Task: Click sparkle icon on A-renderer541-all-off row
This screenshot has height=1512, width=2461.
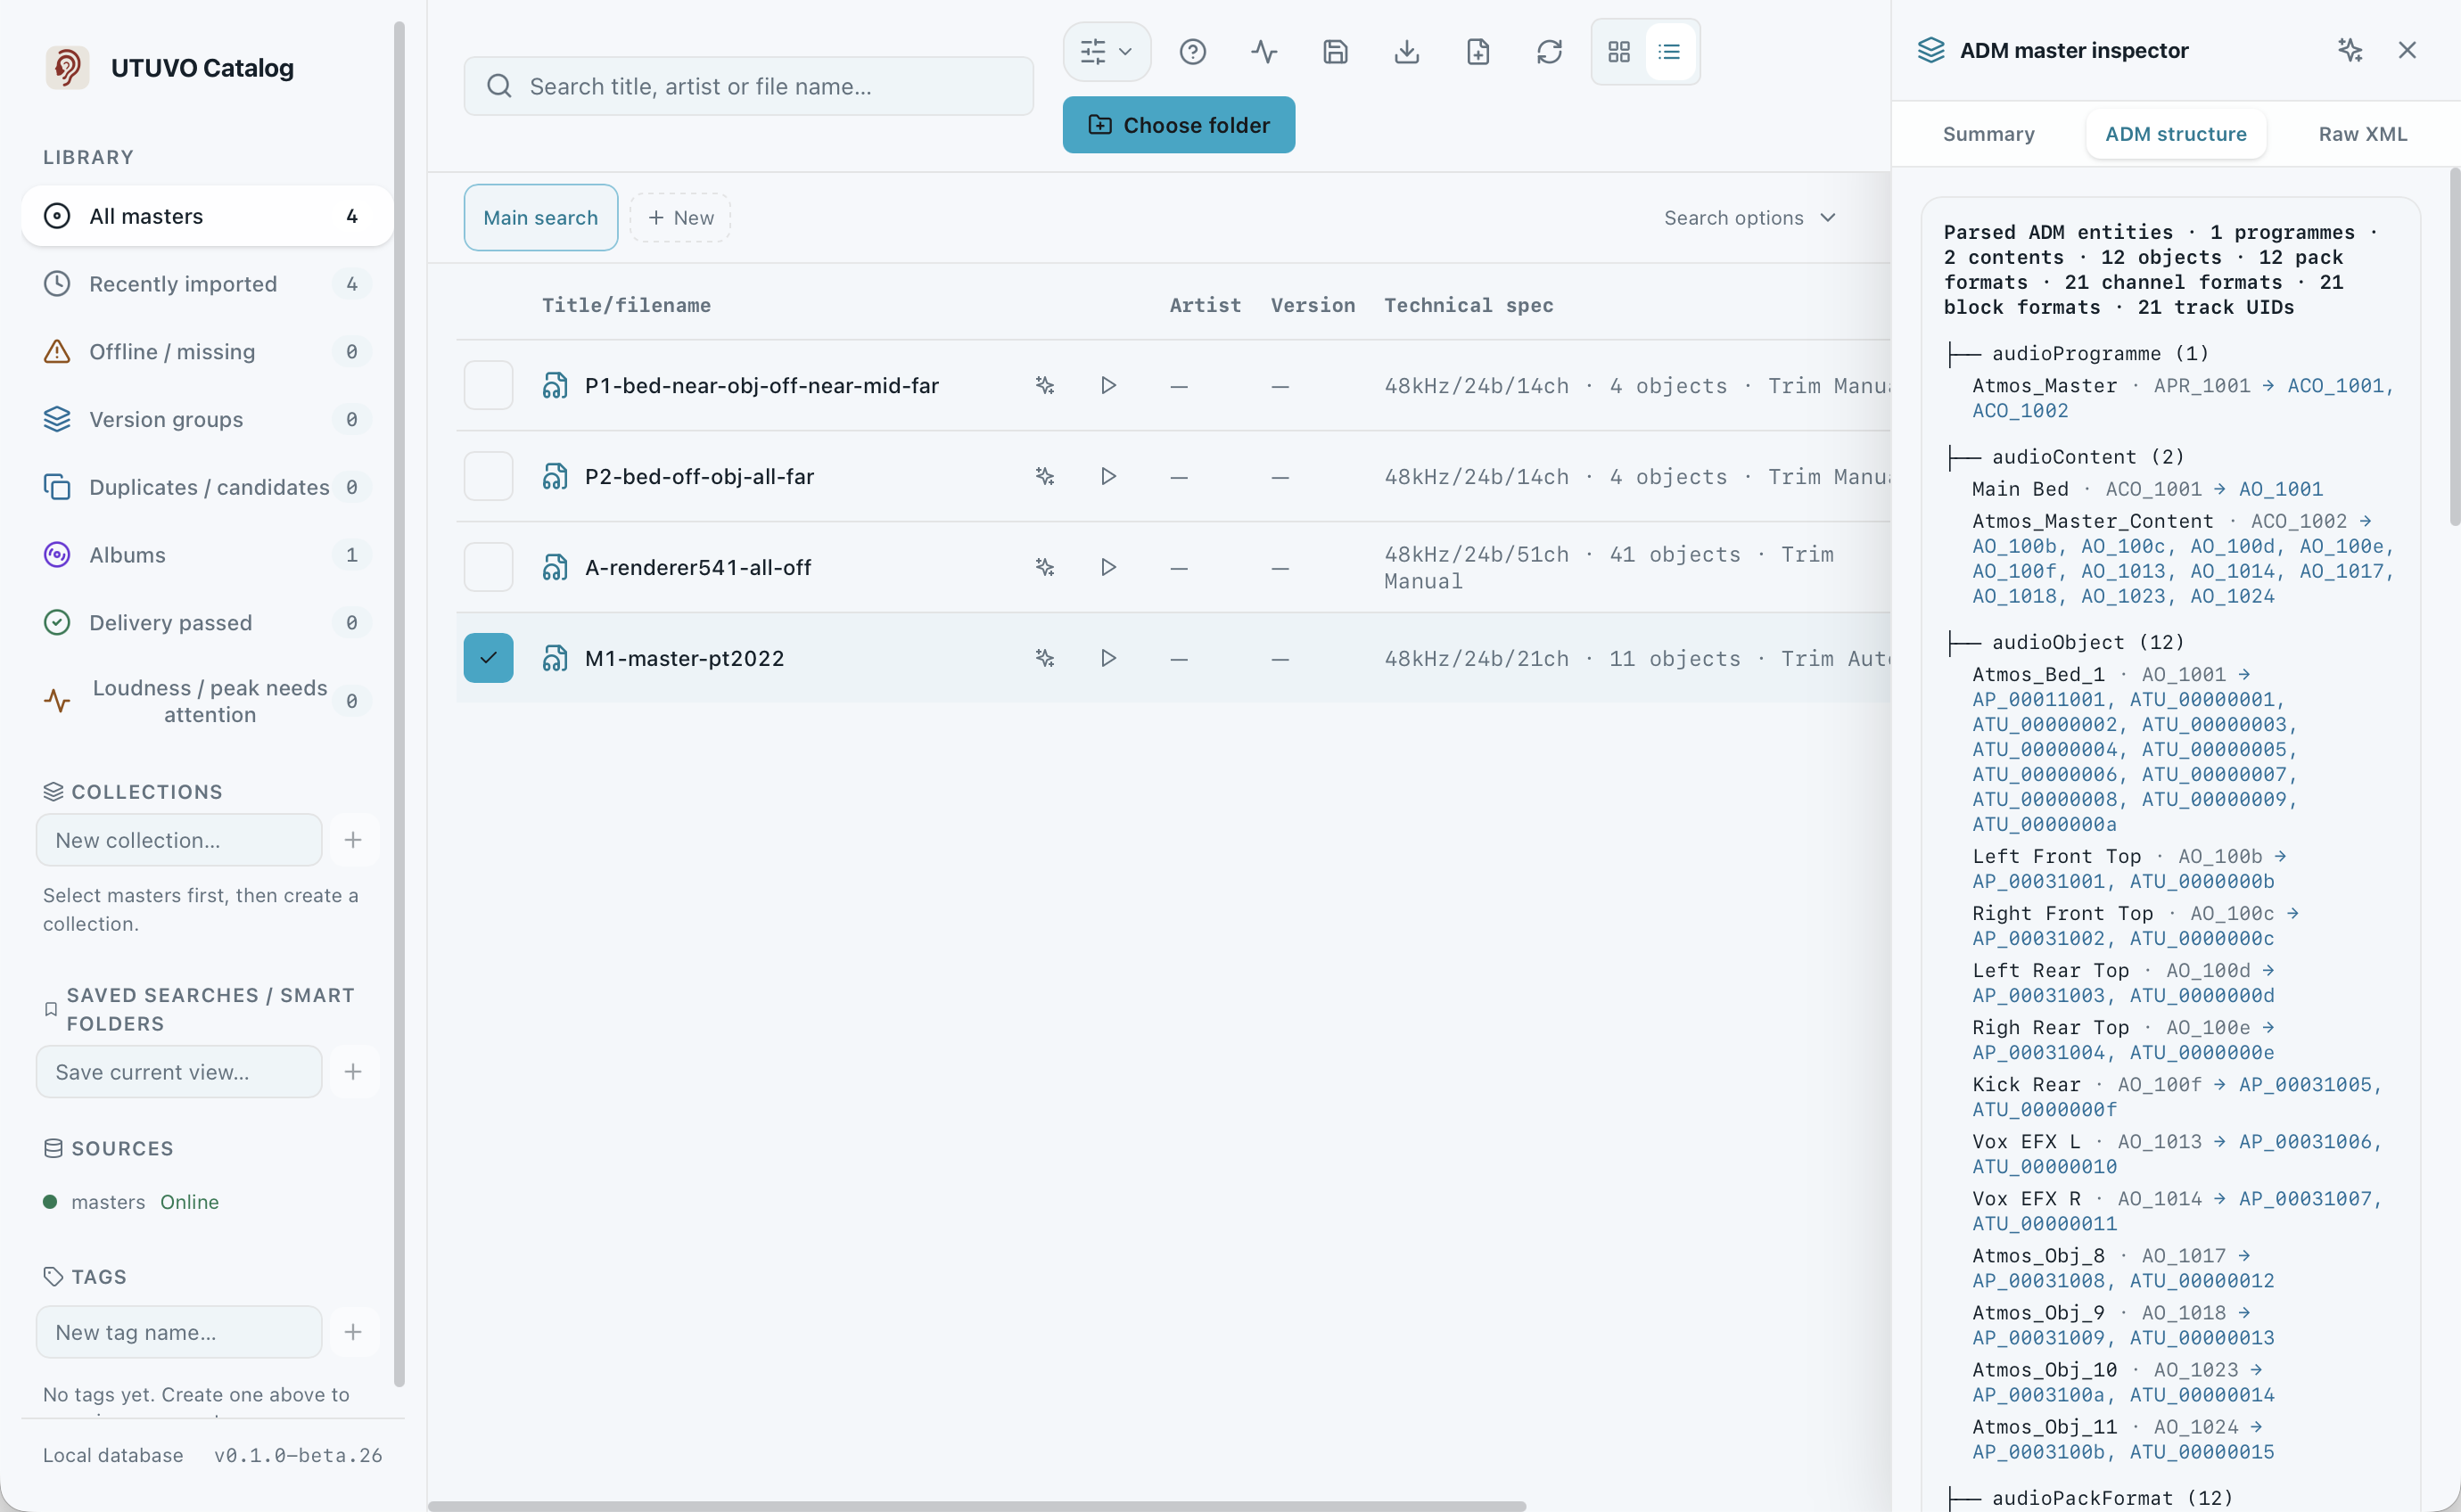Action: point(1045,567)
